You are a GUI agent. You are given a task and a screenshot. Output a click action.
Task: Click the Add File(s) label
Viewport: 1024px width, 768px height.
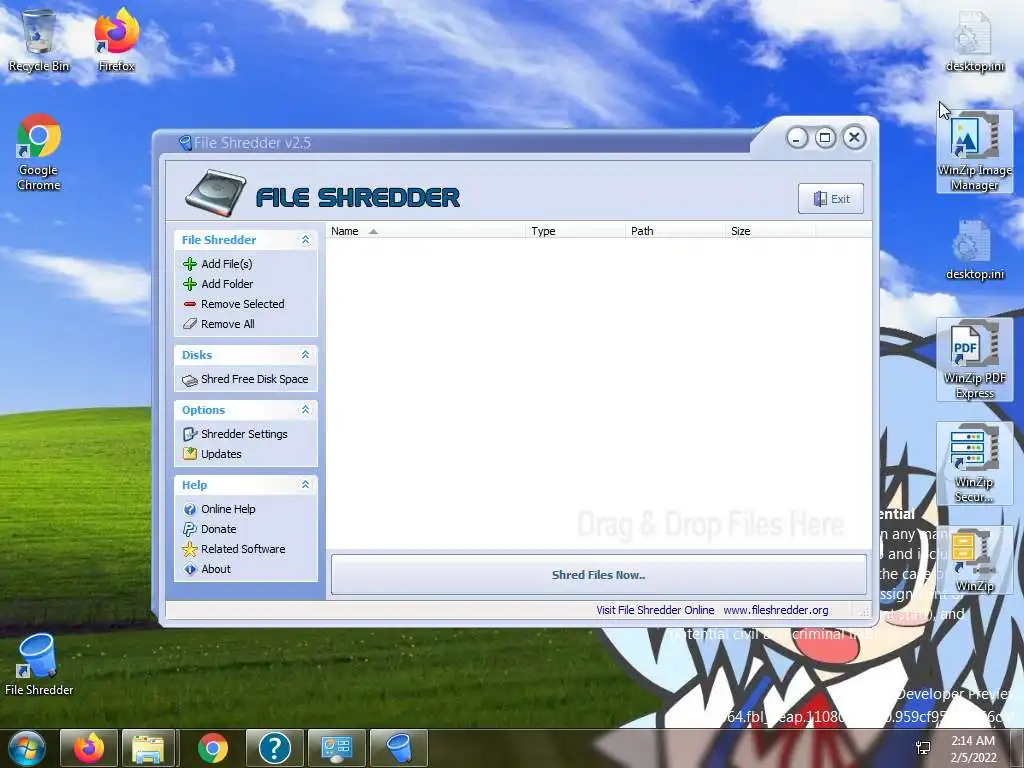(227, 264)
